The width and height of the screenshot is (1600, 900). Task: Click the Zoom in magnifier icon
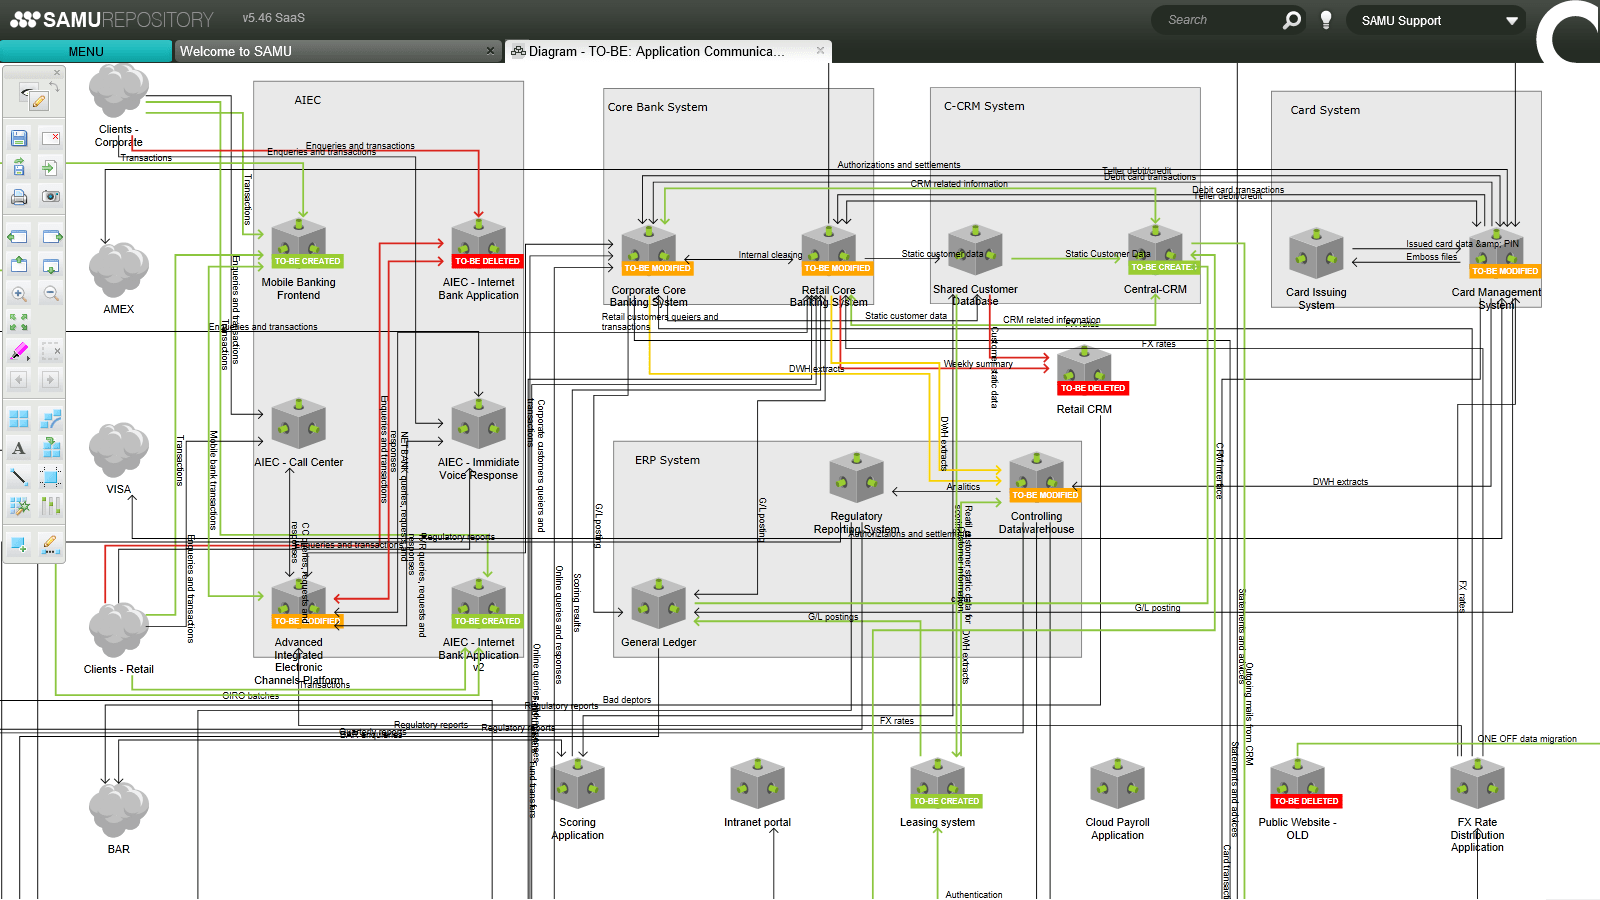coord(19,293)
